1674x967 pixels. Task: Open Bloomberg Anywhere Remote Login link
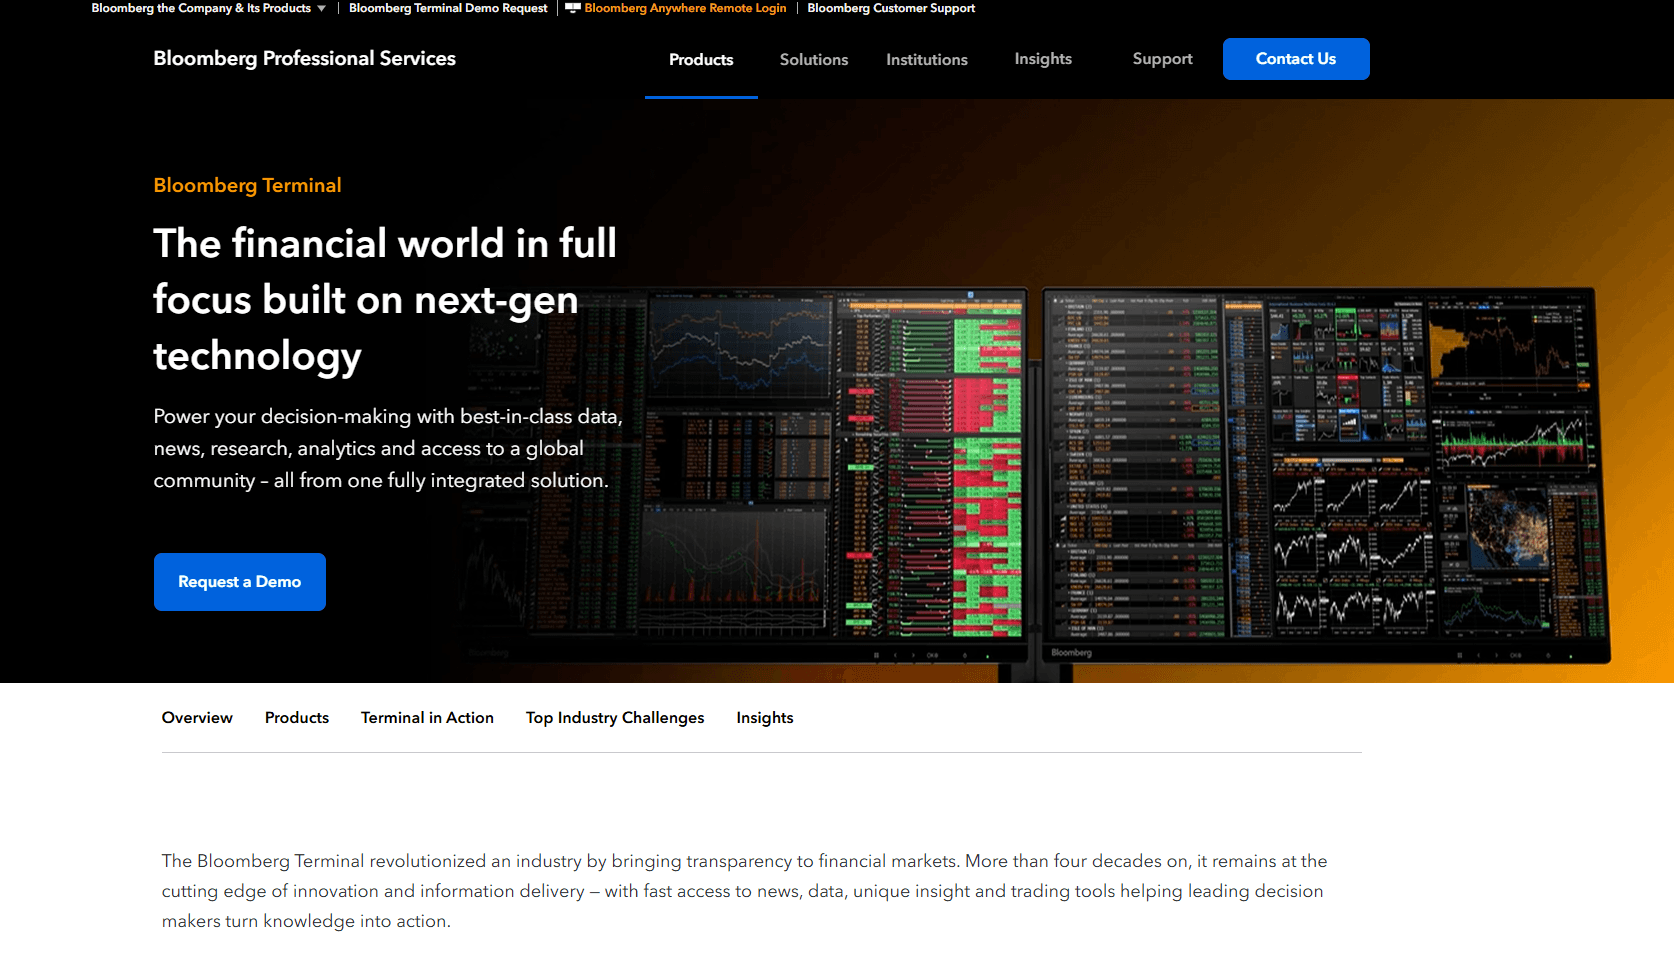(685, 8)
